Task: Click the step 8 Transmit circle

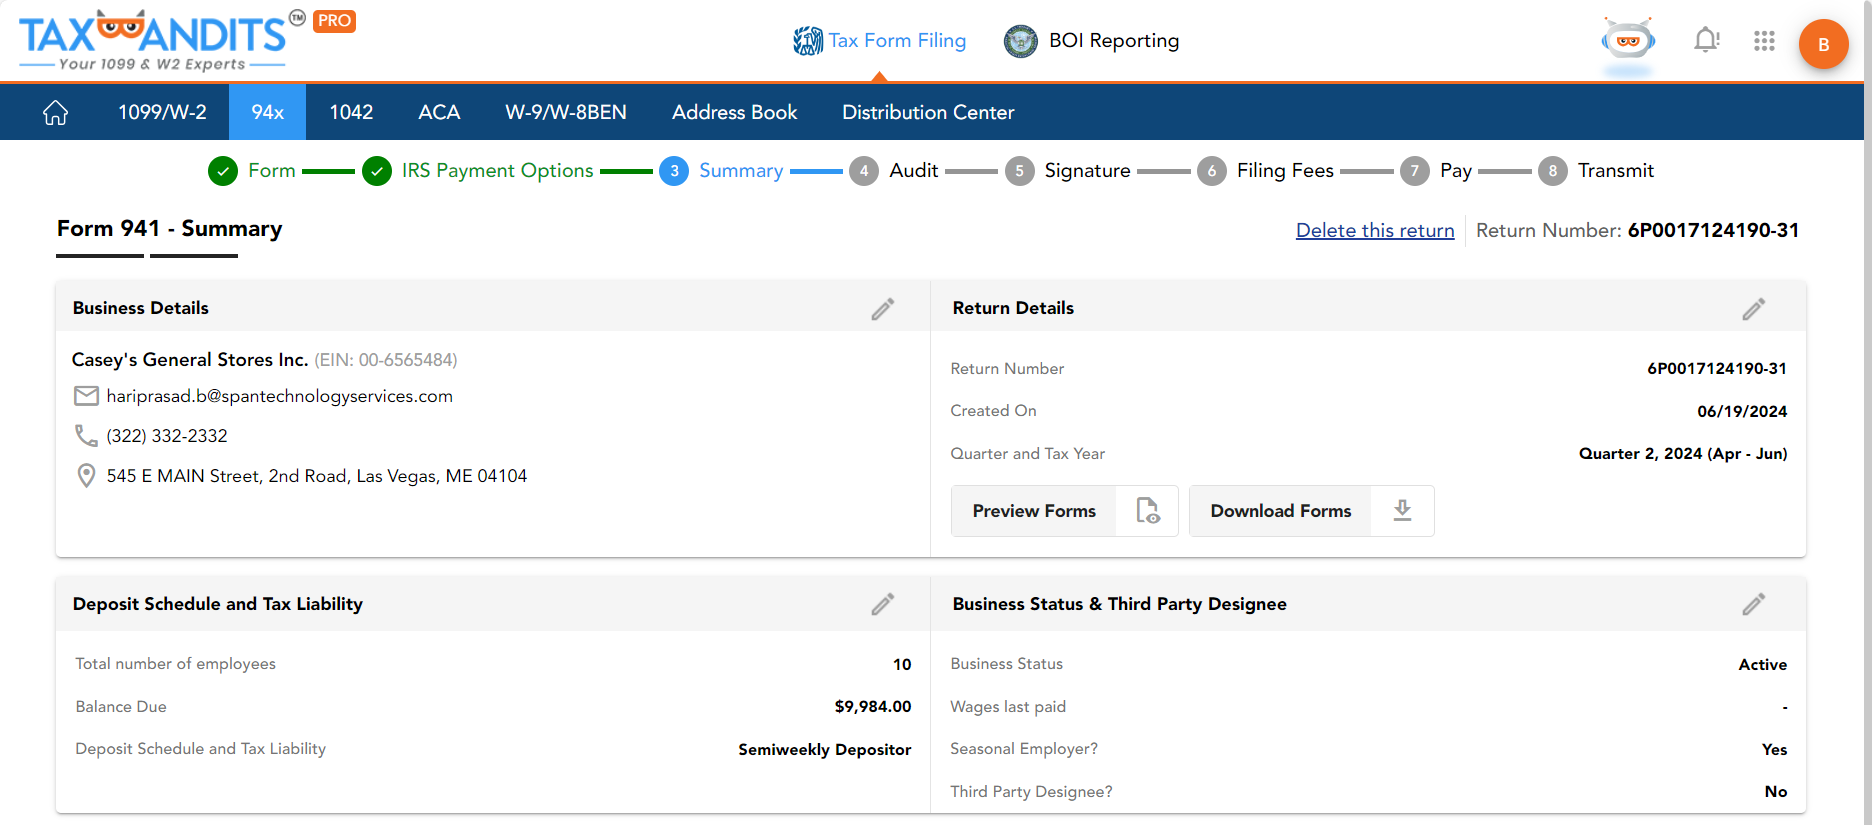Action: pos(1552,171)
